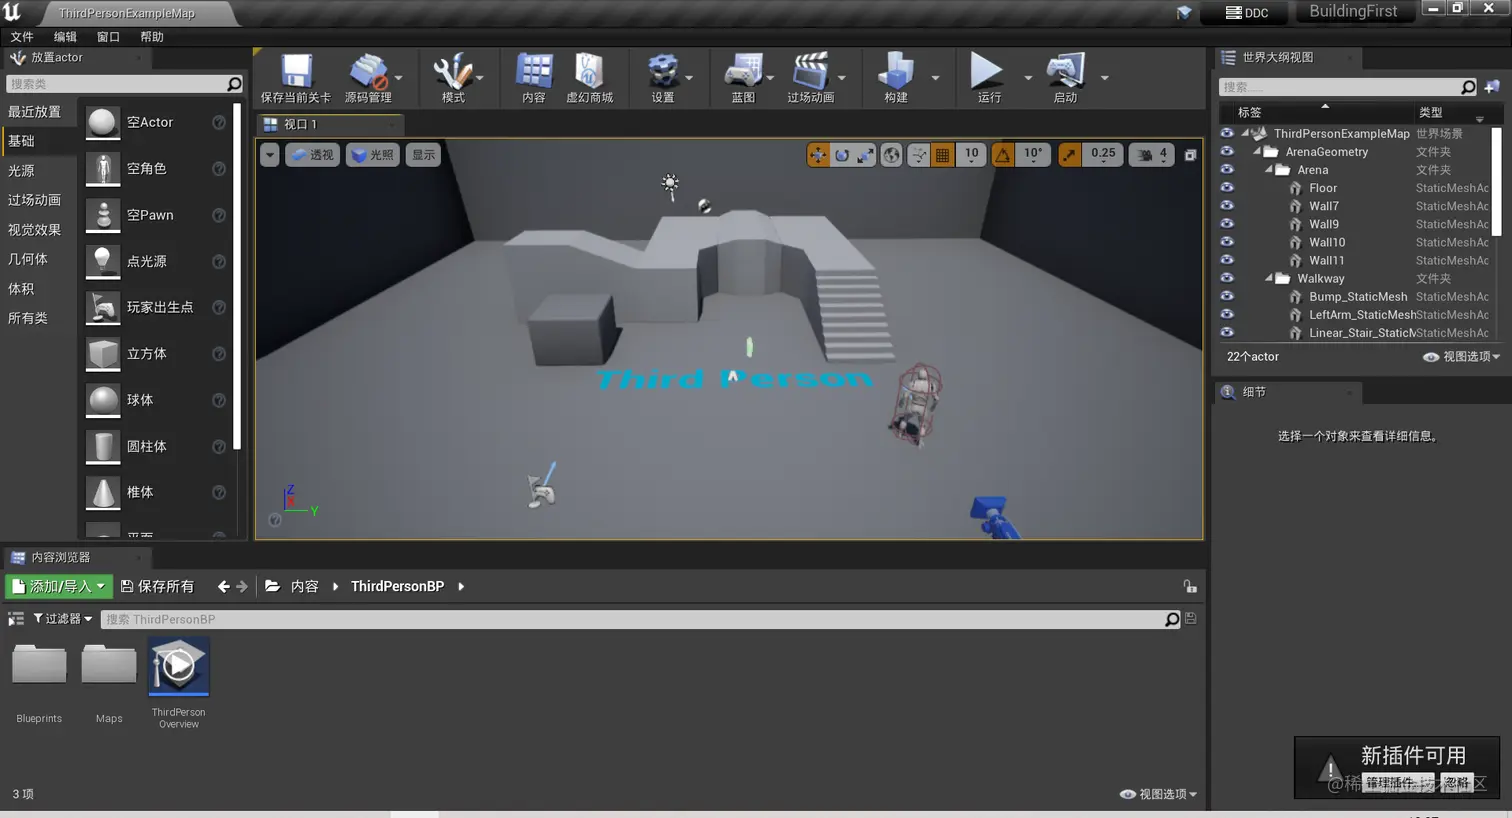Pick the 球体 sphere item
The height and width of the screenshot is (818, 1512).
(157, 400)
